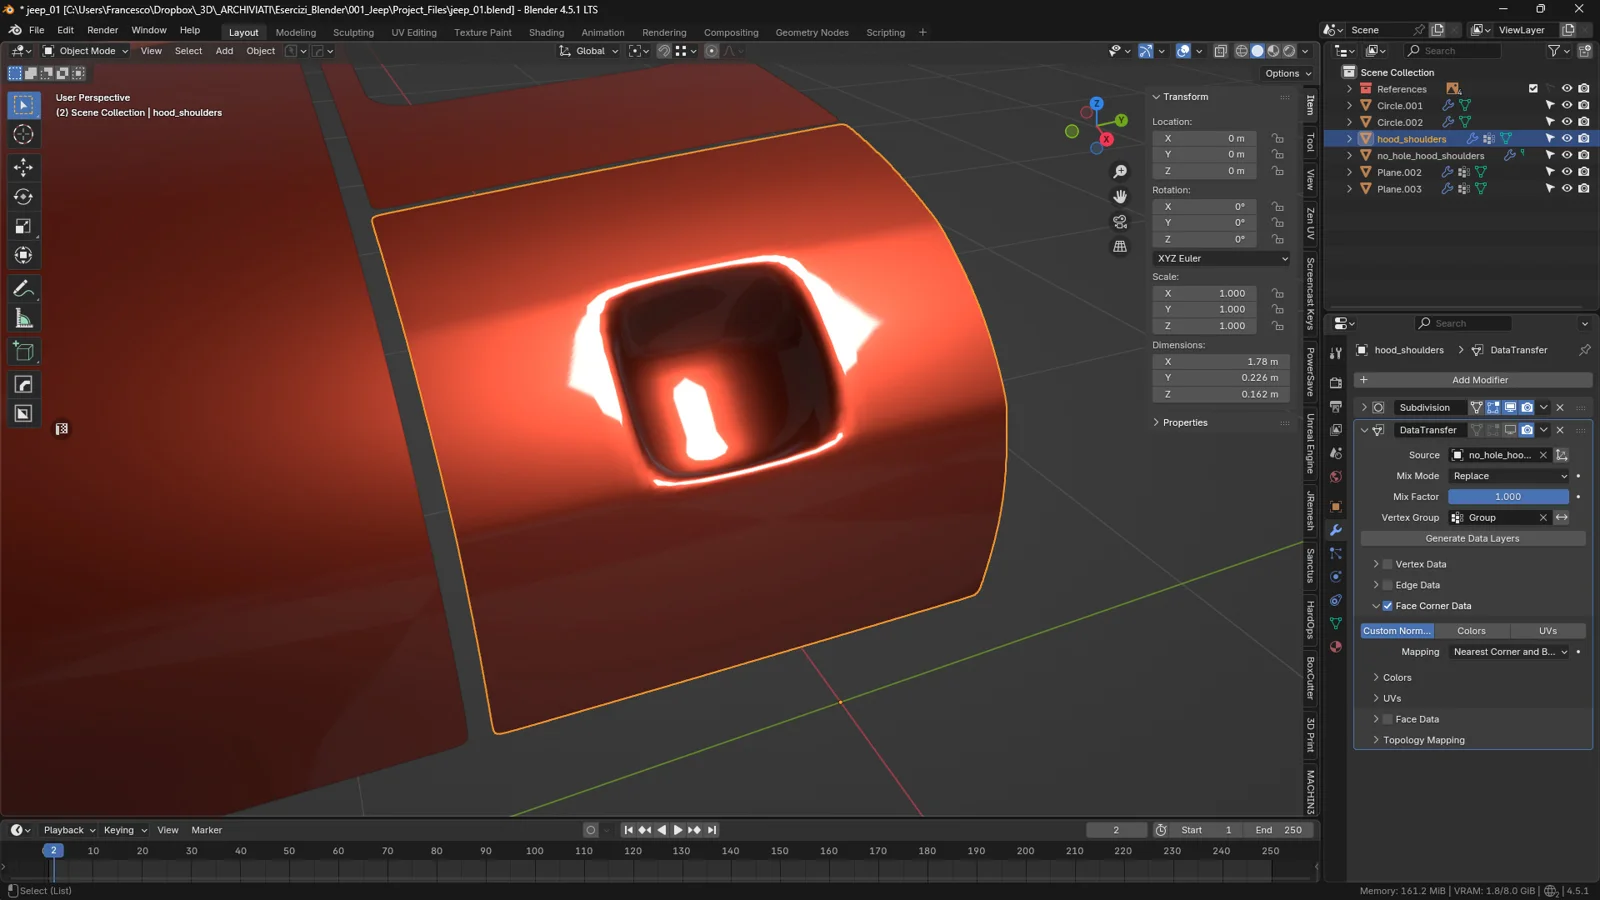Viewport: 1600px width, 900px height.
Task: Switch to Sculpting workspace tab
Action: tap(353, 32)
